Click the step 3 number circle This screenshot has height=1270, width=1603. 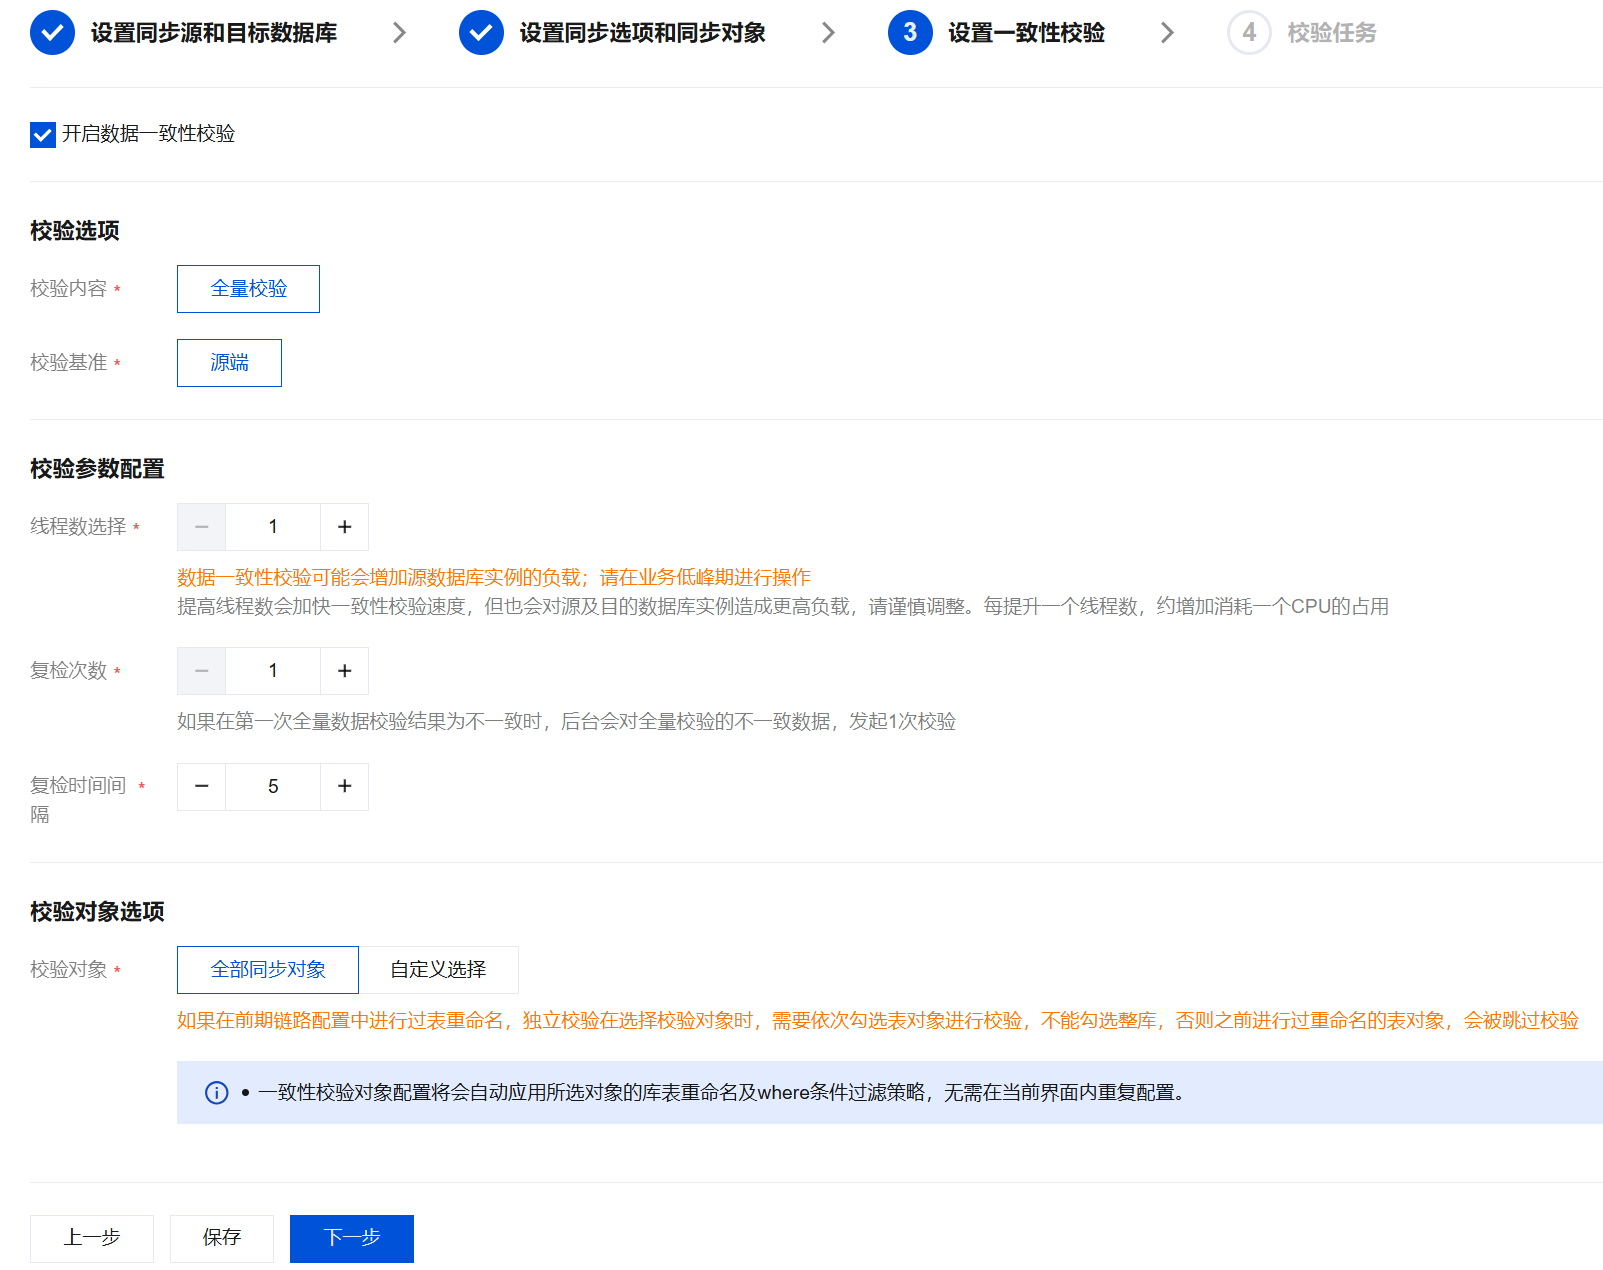[x=910, y=33]
